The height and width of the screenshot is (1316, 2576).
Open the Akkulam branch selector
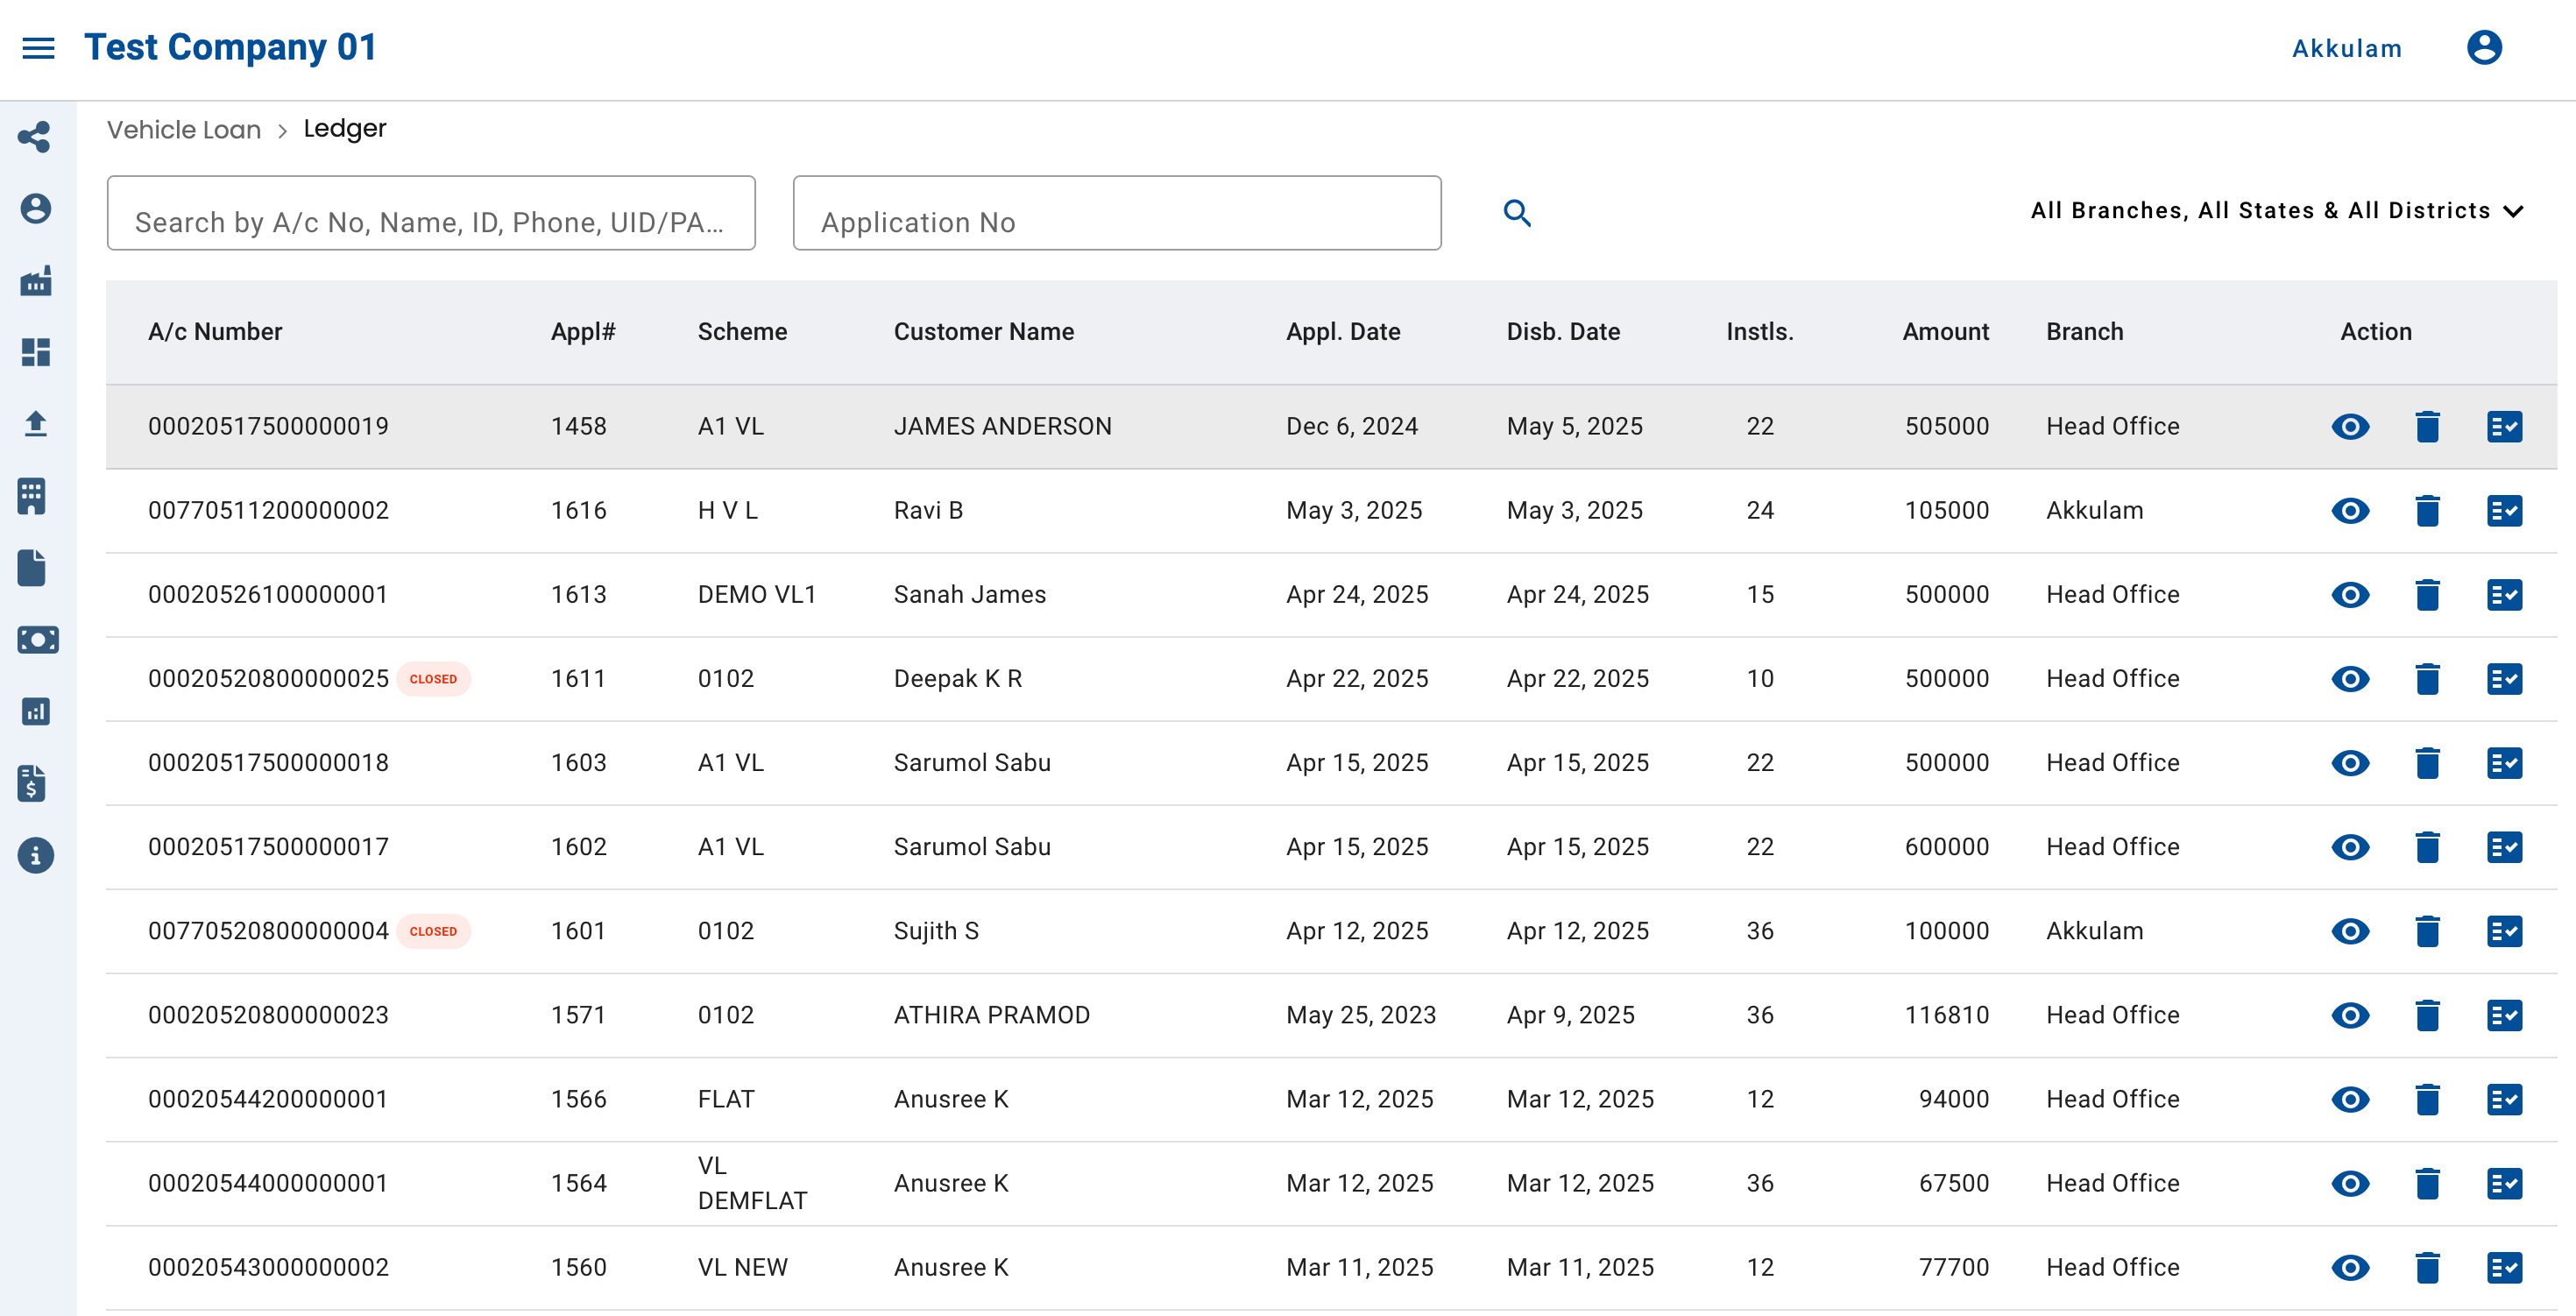(x=2346, y=48)
